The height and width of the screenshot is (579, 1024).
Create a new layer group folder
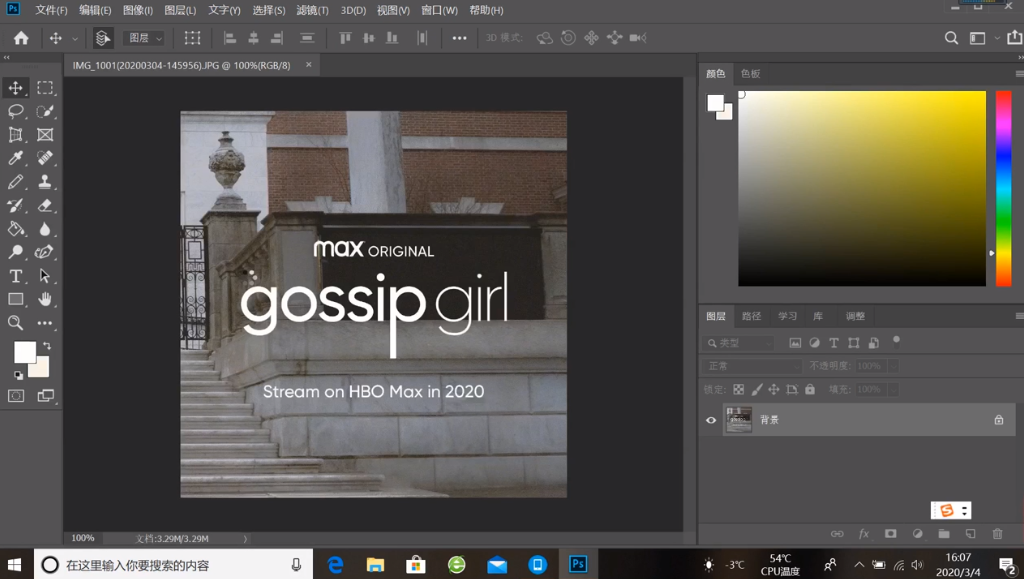[x=944, y=533]
